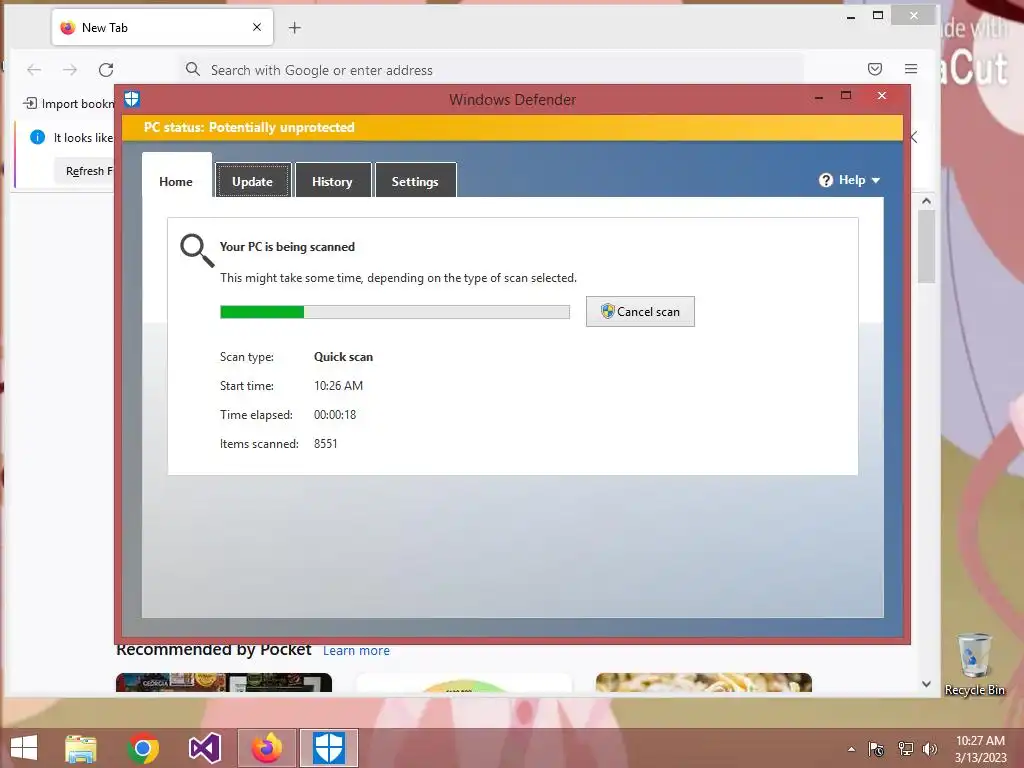Open the first Pocket story thumbnail

tap(224, 682)
